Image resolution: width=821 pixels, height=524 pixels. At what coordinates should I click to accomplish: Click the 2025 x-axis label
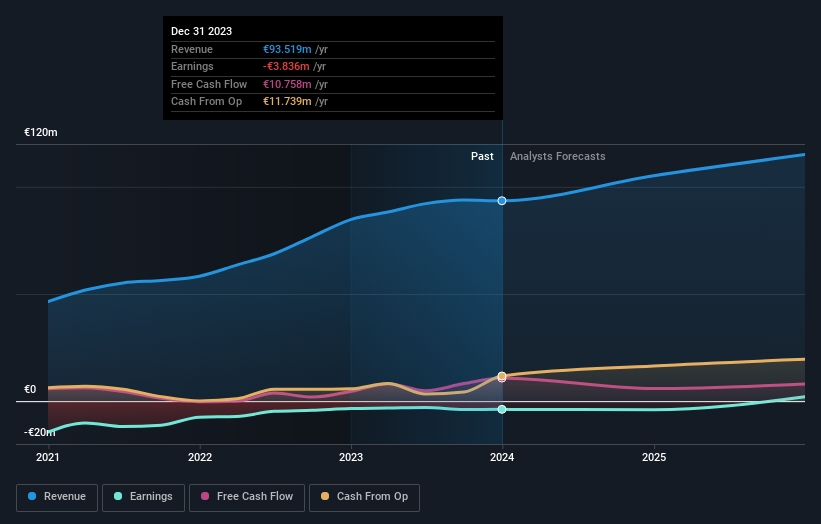654,458
